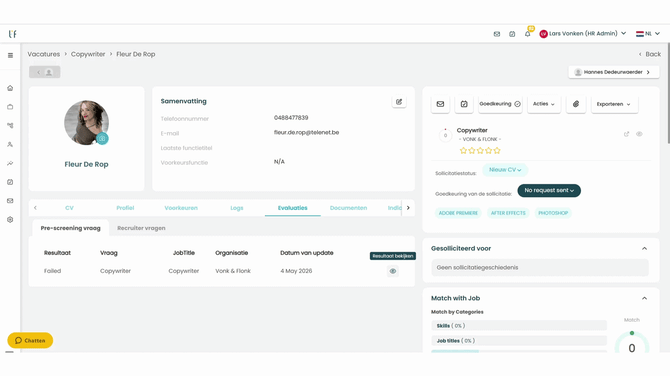
Task: Open the Exporteren dropdown
Action: (614, 104)
